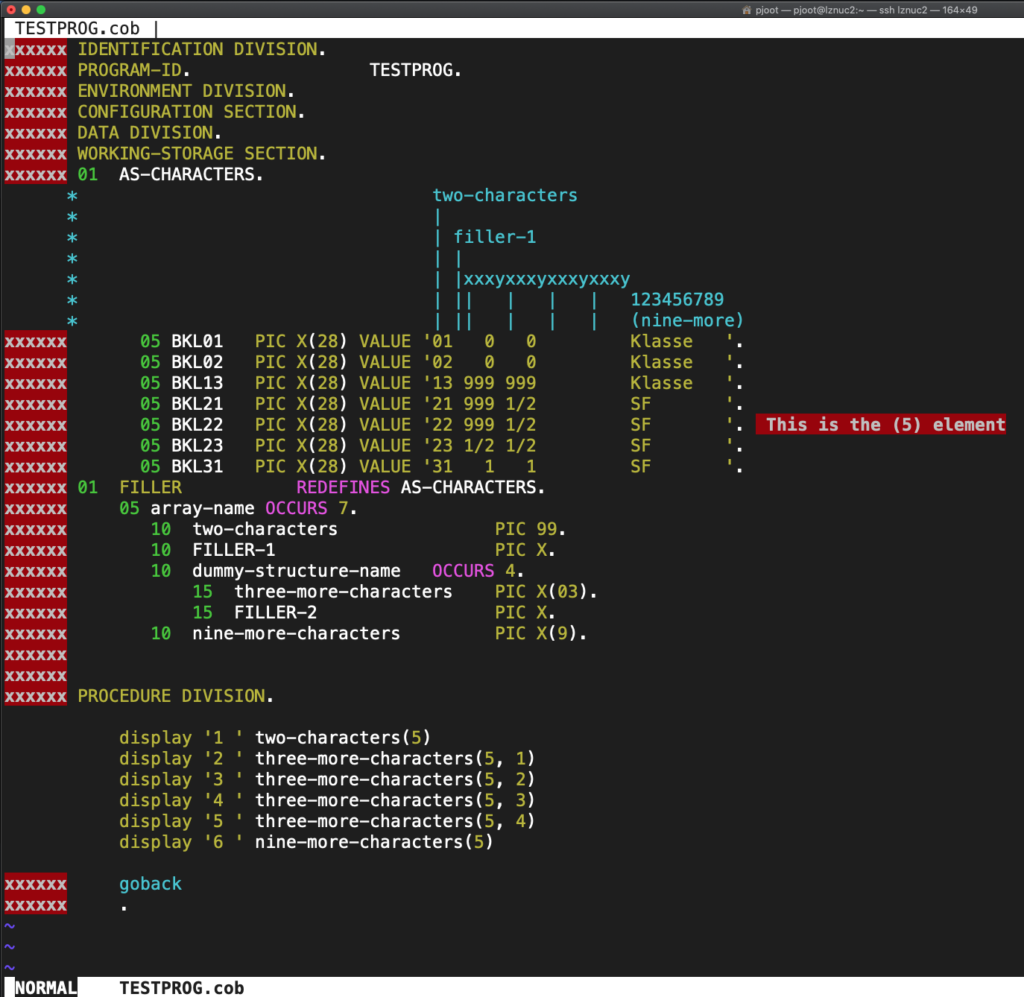Click the BKL21 field name
Viewport: 1024px width, 997px height.
coord(197,404)
